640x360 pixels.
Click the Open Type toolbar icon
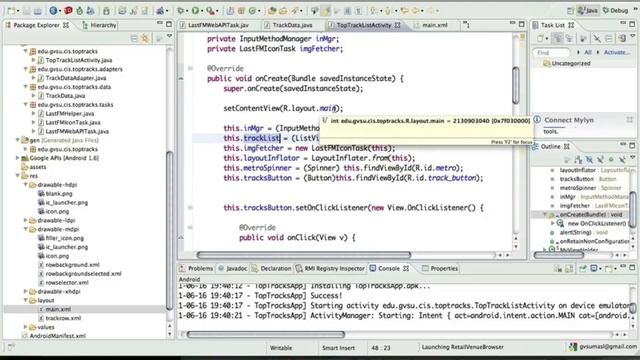(x=272, y=11)
